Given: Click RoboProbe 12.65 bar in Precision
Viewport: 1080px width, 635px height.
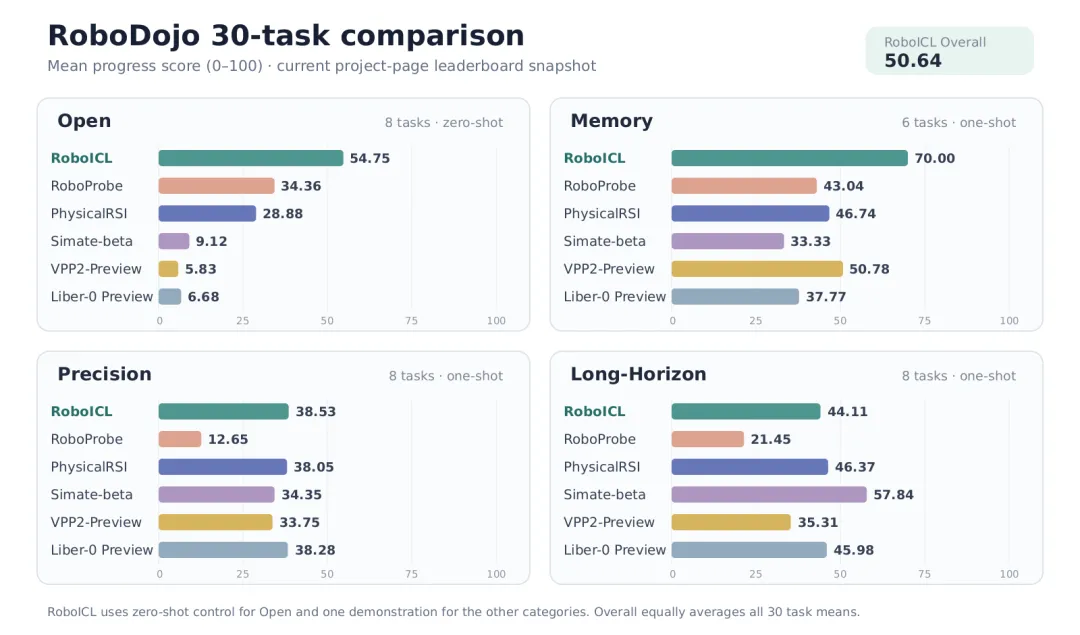Looking at the screenshot, I should coord(180,439).
